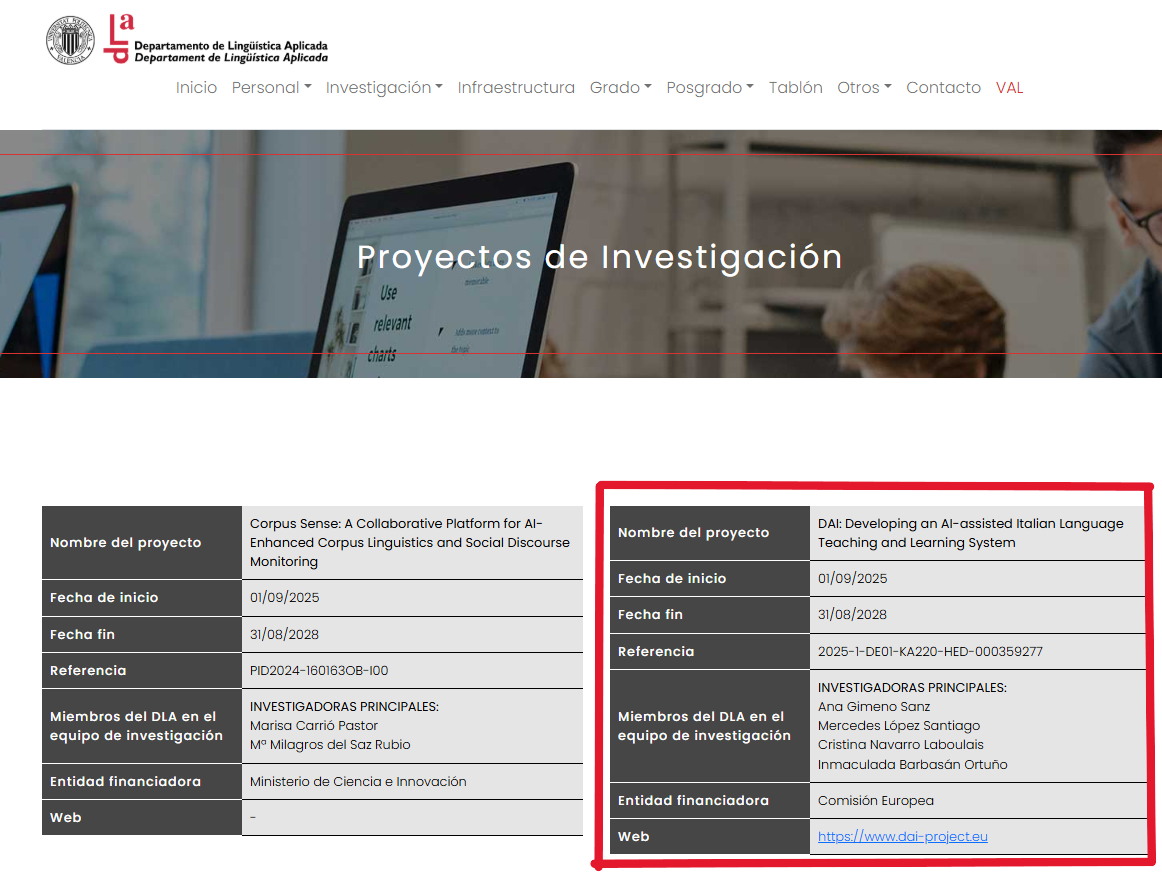Expand the Personal dropdown menu

pyautogui.click(x=271, y=88)
